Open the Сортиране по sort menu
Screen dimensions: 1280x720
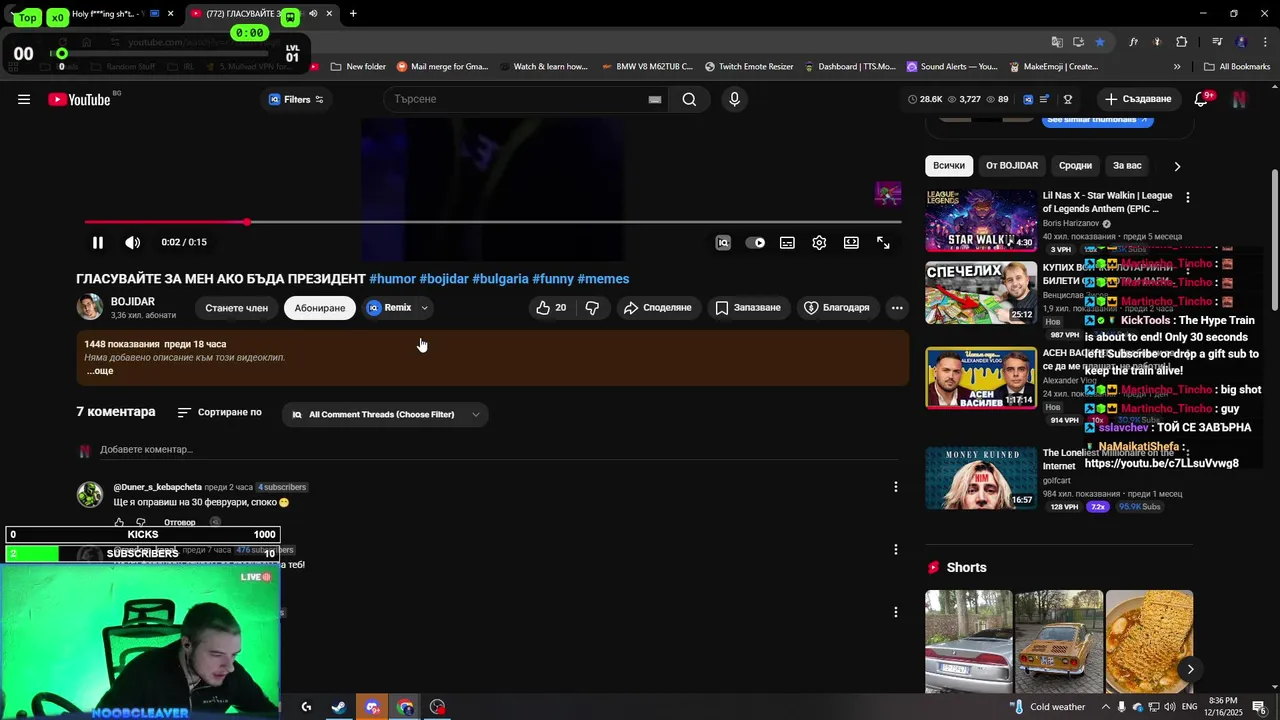pos(220,412)
